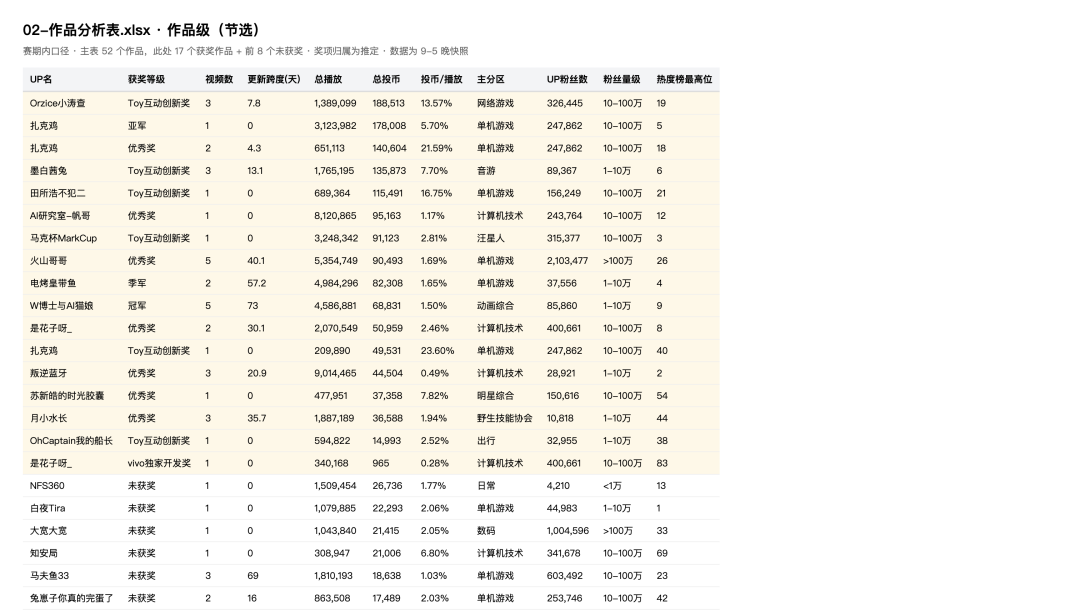Click the 苏新皓的时光胶囊 name cell

pyautogui.click(x=67, y=396)
